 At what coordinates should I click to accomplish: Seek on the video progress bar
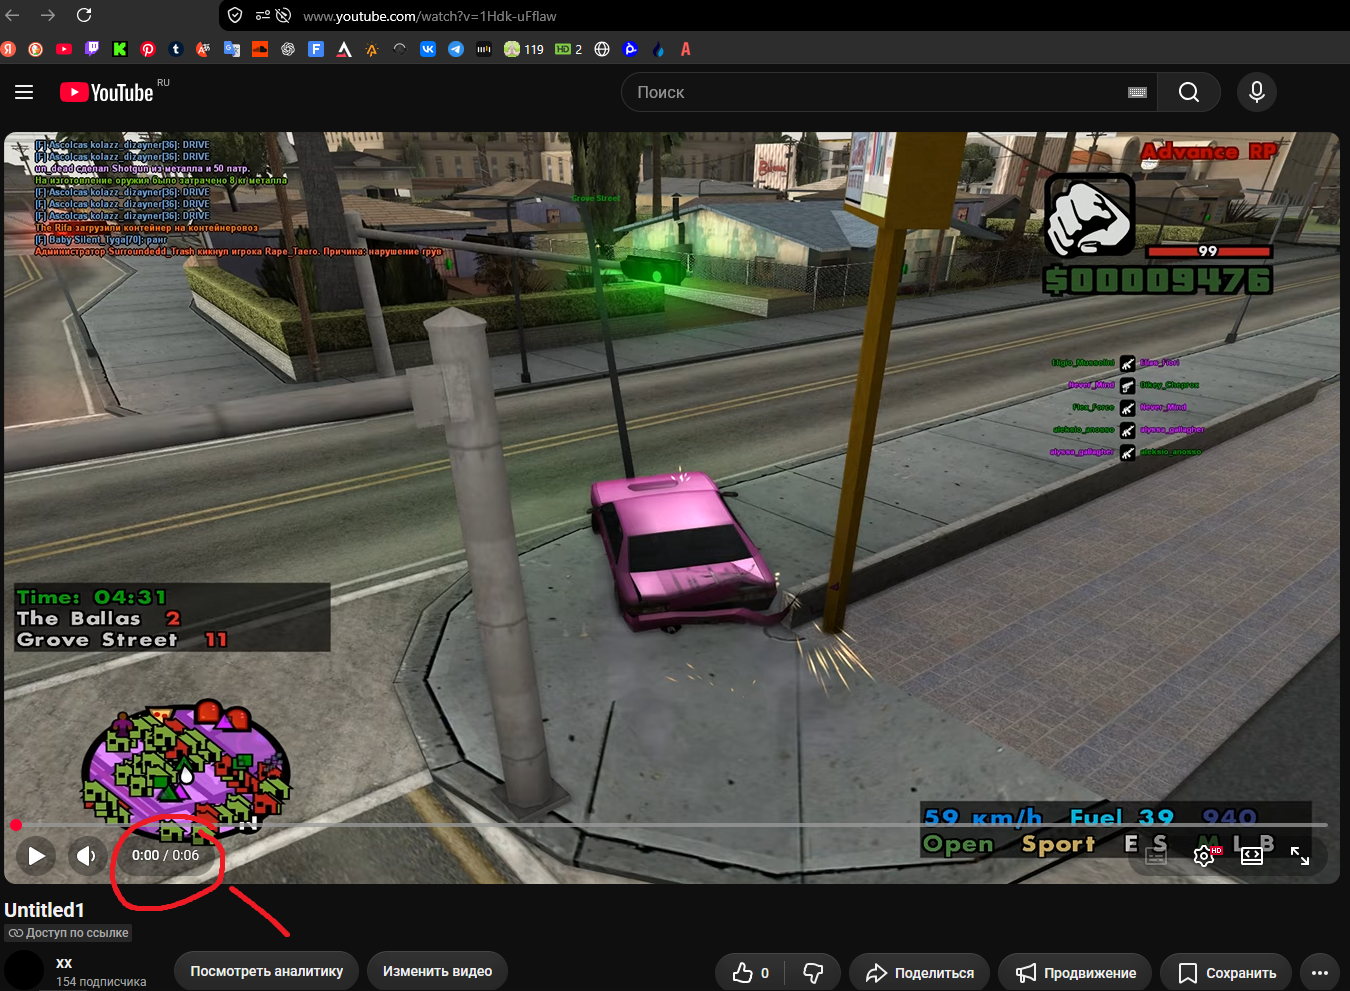tap(672, 825)
